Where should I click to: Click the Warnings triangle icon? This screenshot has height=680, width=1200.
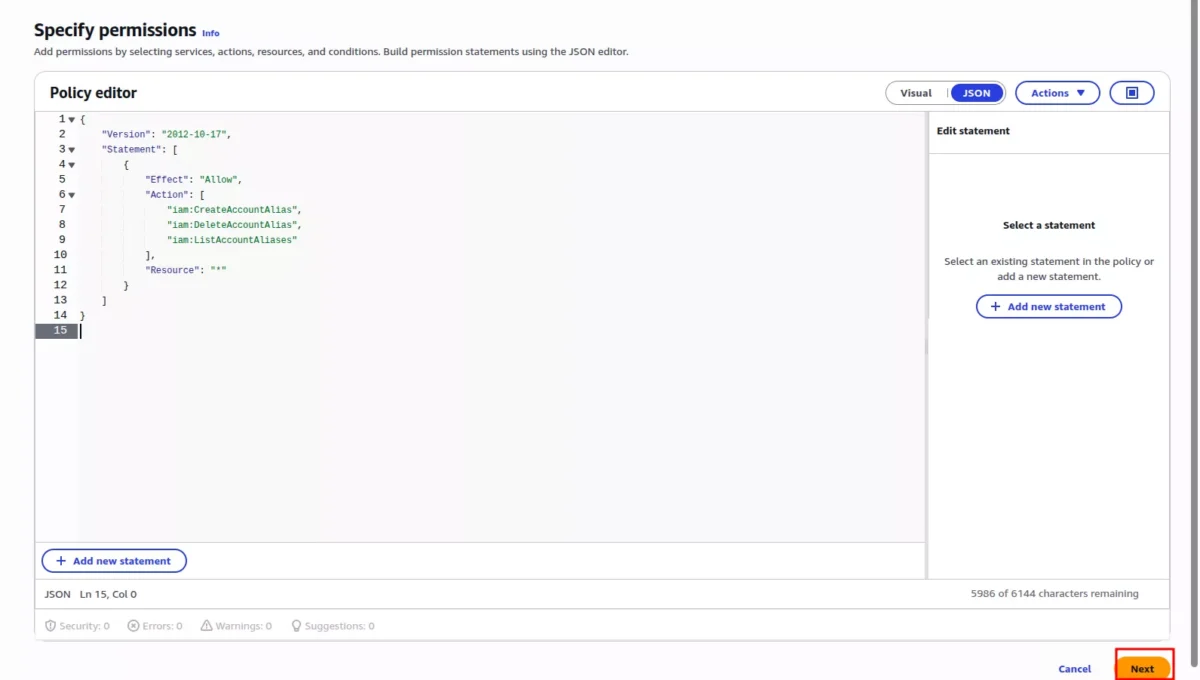tap(206, 626)
